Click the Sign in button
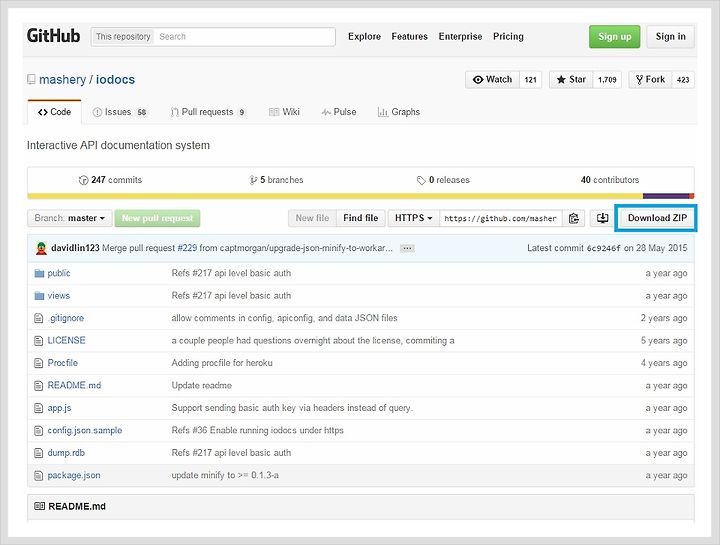The height and width of the screenshot is (545, 720). pos(670,36)
